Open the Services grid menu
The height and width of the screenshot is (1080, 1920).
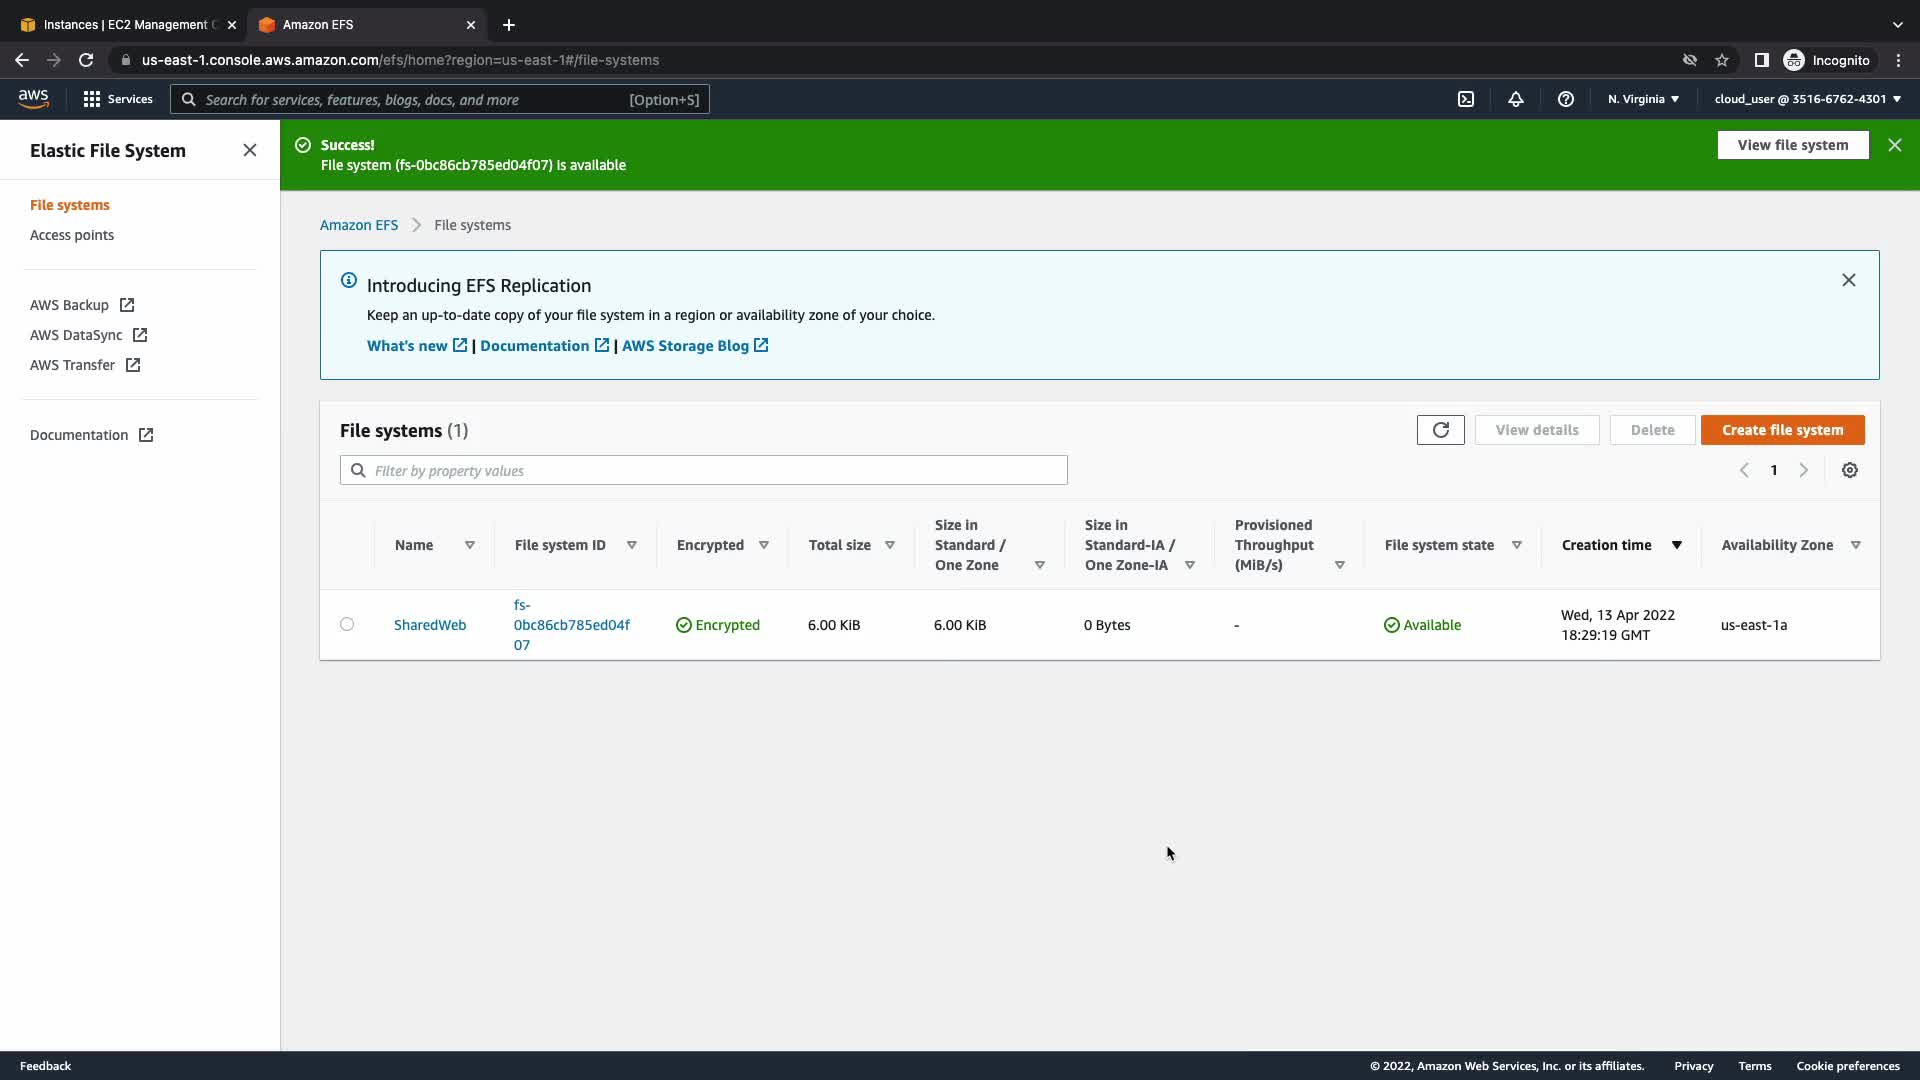click(x=118, y=99)
